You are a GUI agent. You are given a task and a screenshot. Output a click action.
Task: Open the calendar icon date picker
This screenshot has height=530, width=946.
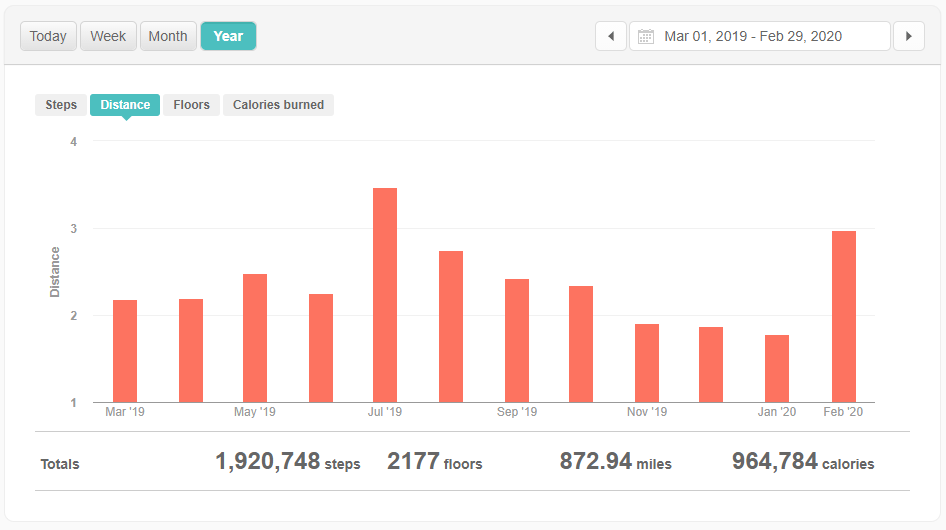click(646, 37)
